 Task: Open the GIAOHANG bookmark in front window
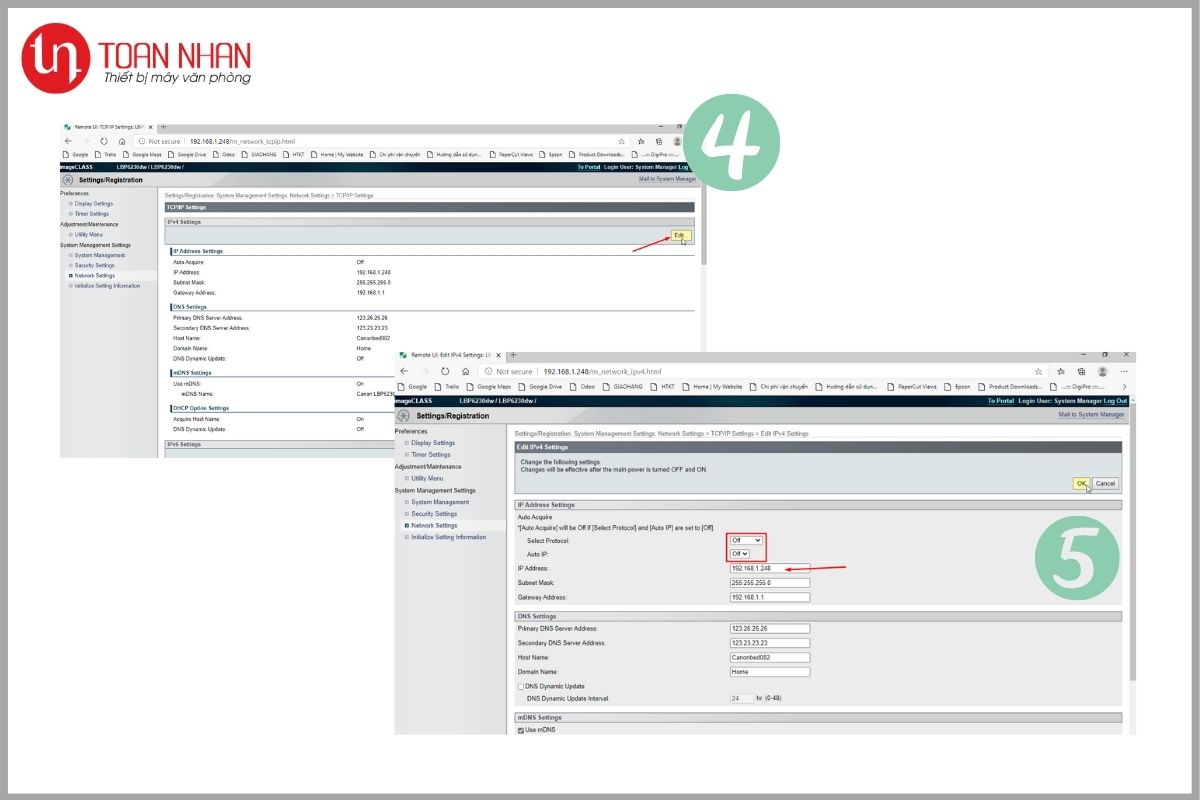(x=623, y=386)
